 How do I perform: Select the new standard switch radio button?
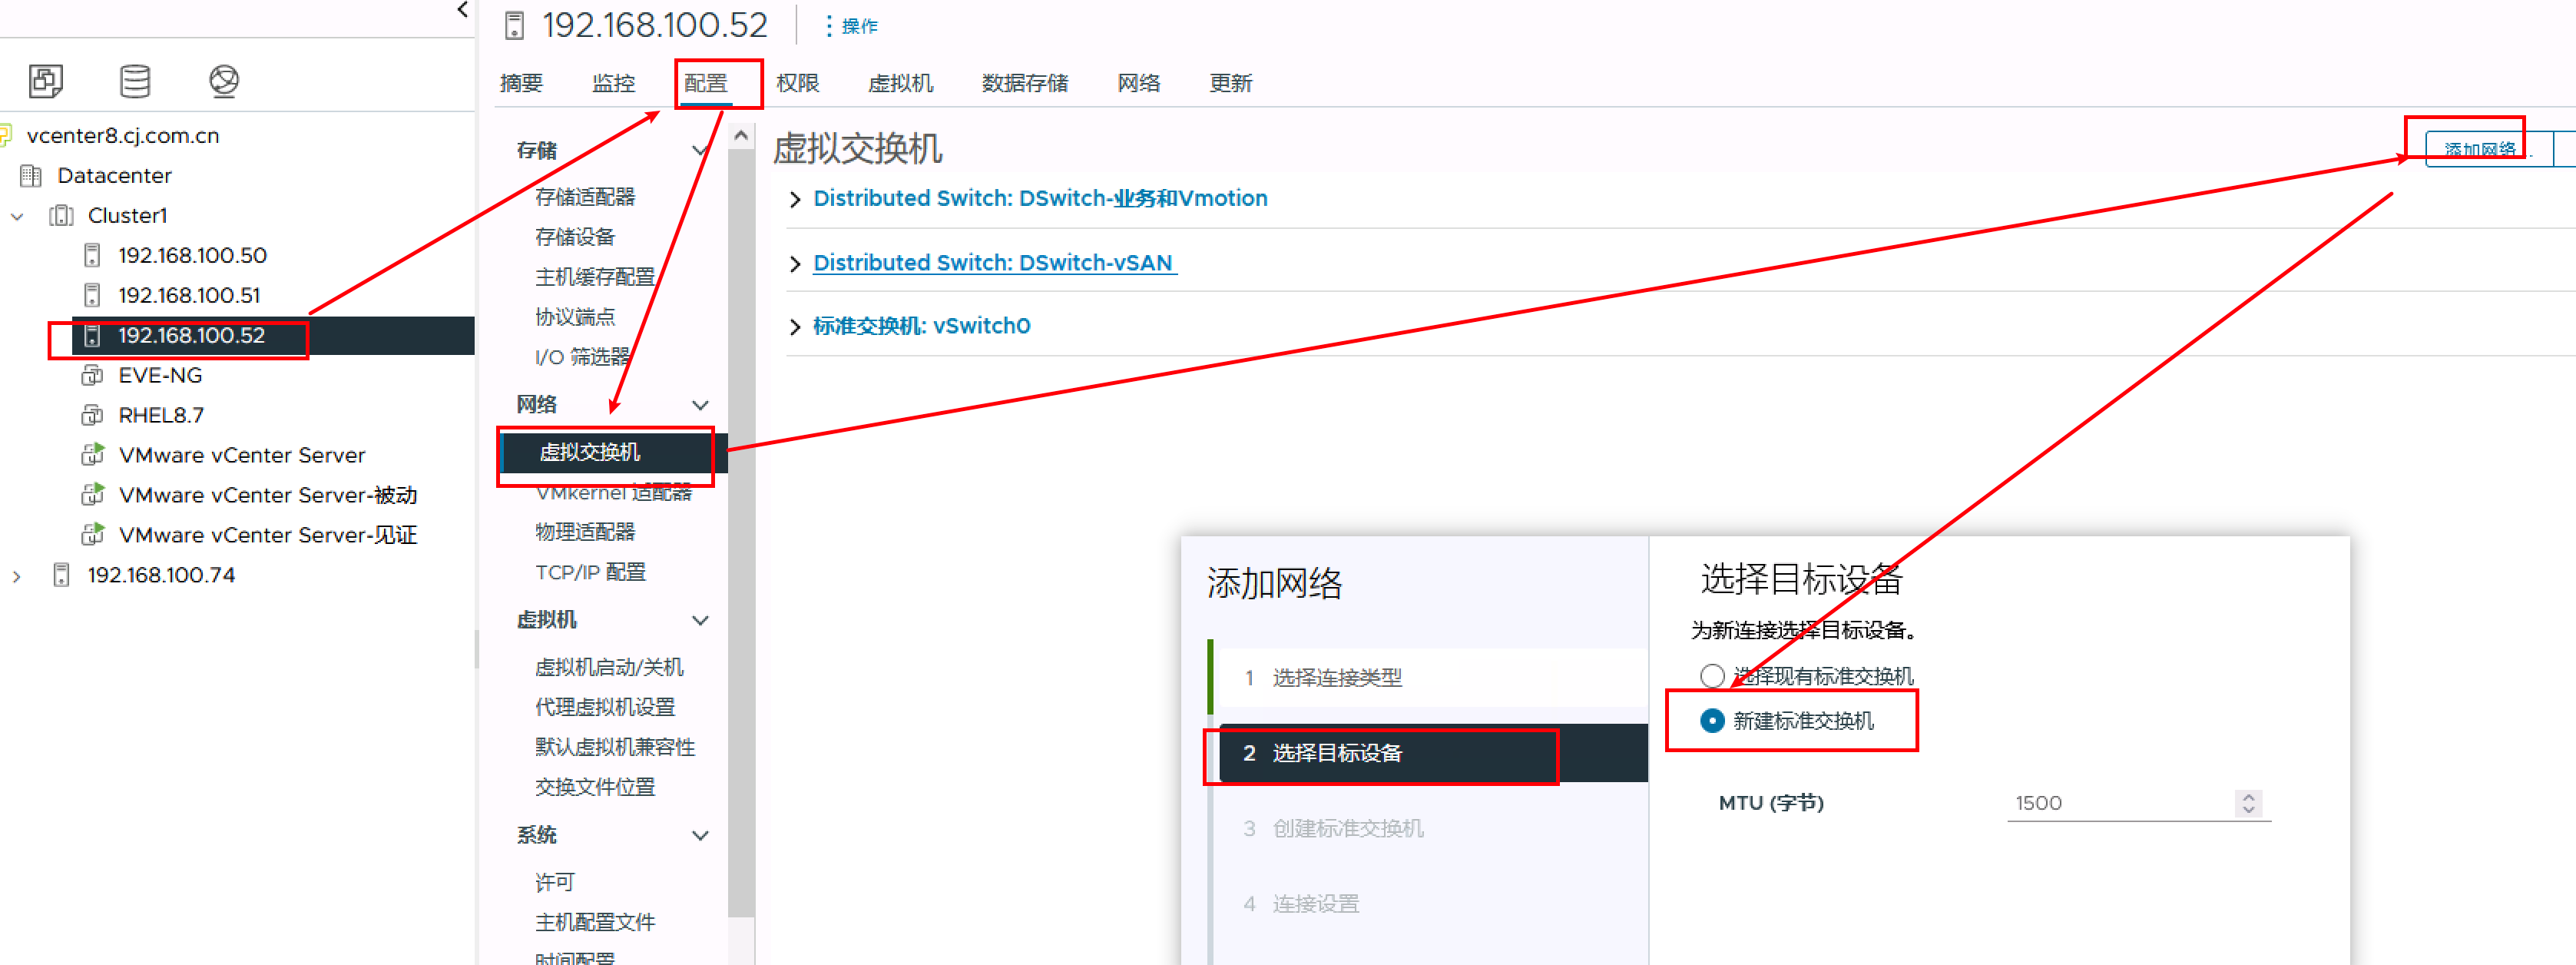click(1712, 720)
